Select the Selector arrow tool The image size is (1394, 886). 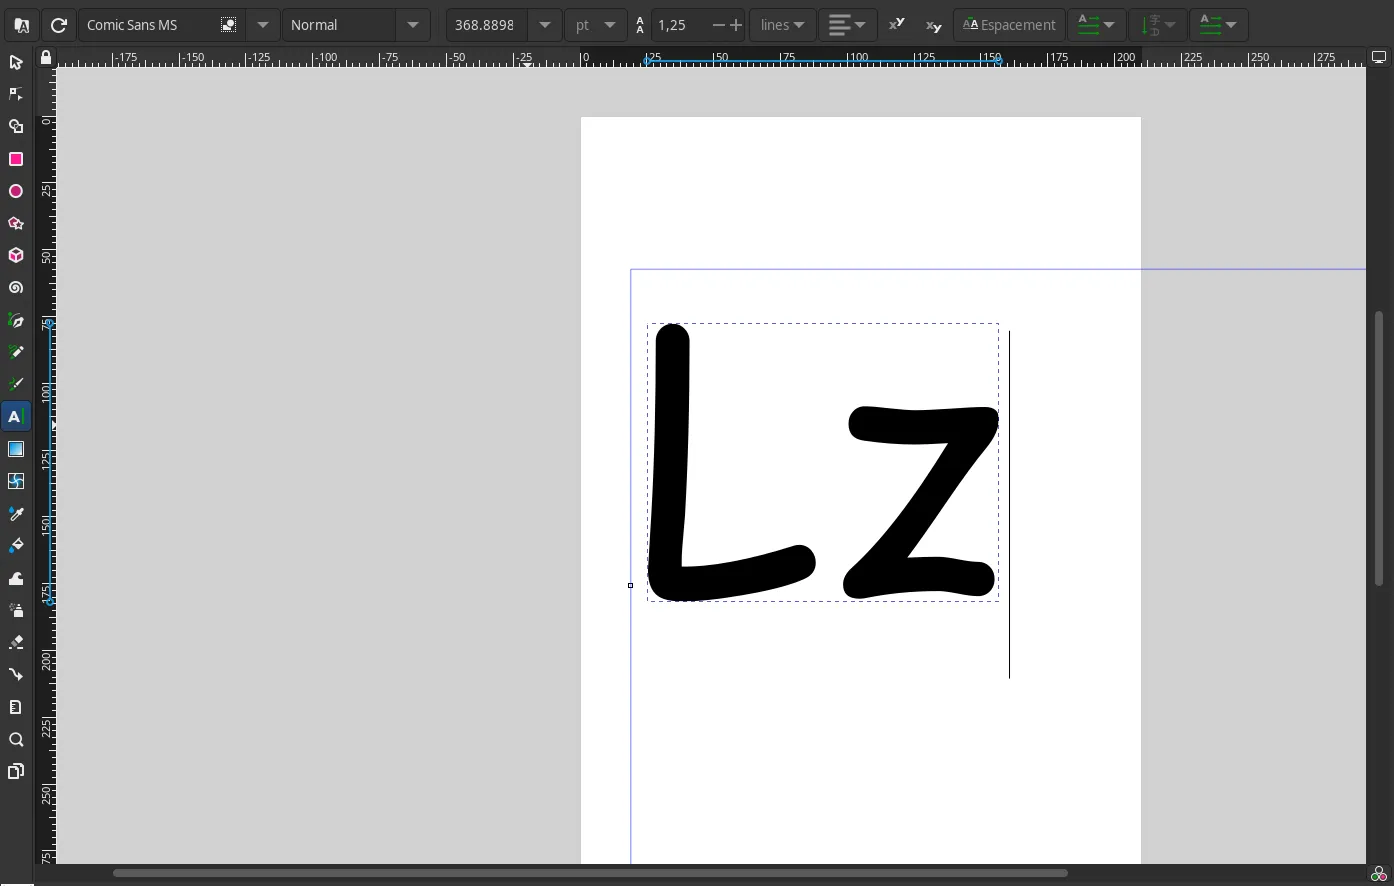16,62
